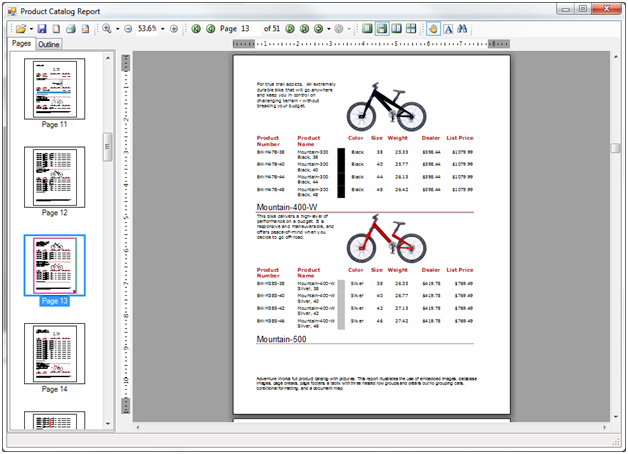This screenshot has height=454, width=628.
Task: Save the report using floppy disk icon
Action: (x=42, y=29)
